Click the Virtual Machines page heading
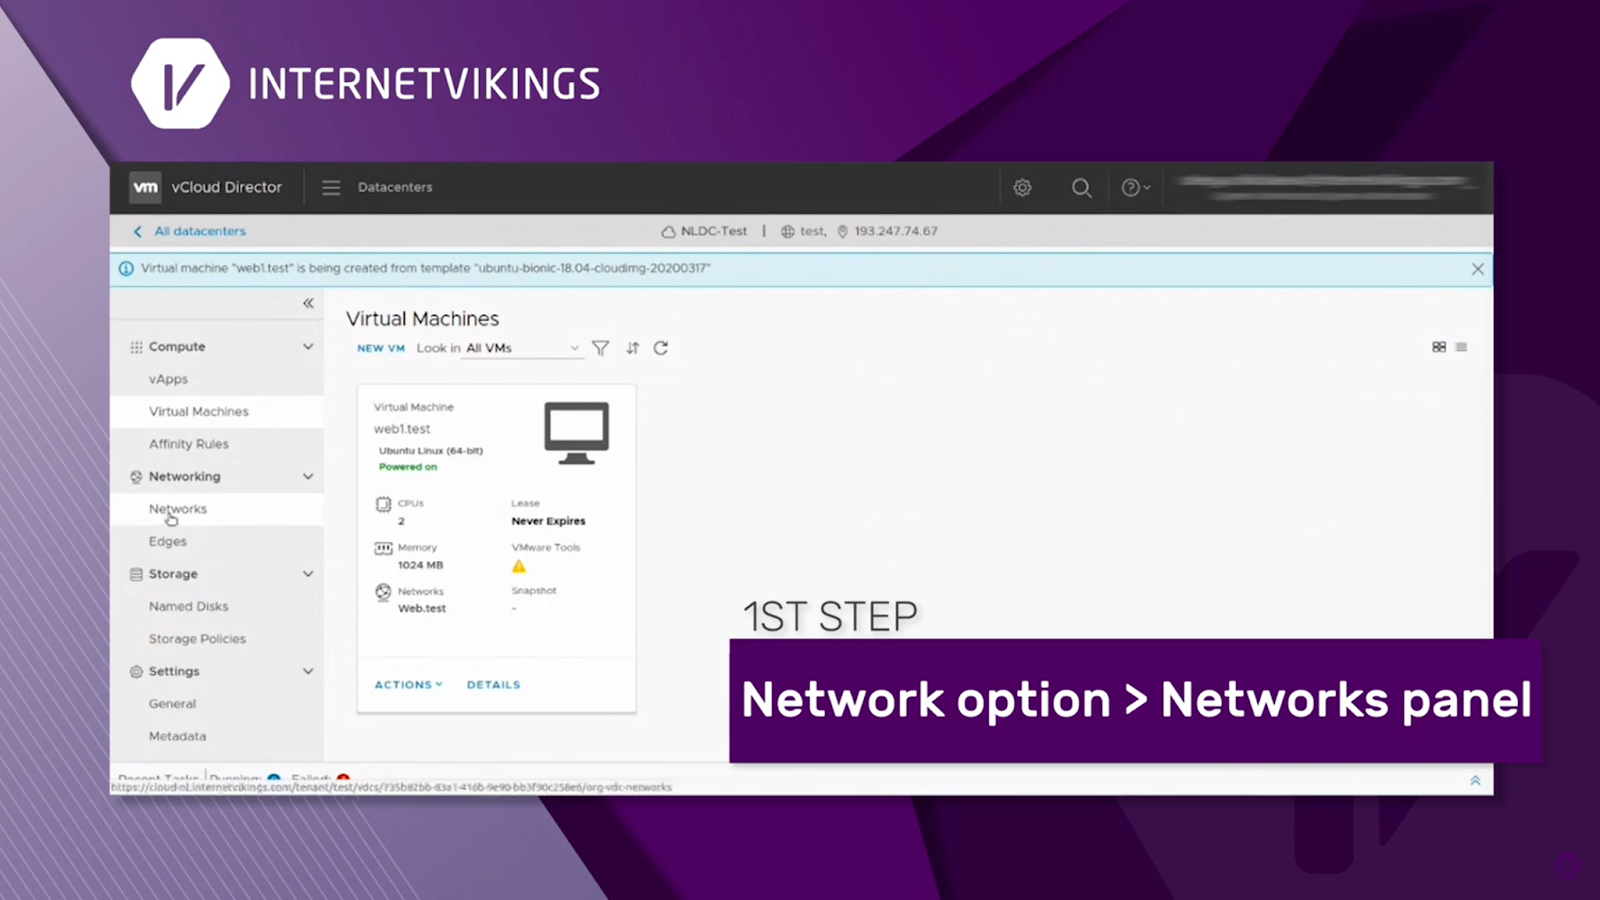The height and width of the screenshot is (900, 1600). coord(422,319)
